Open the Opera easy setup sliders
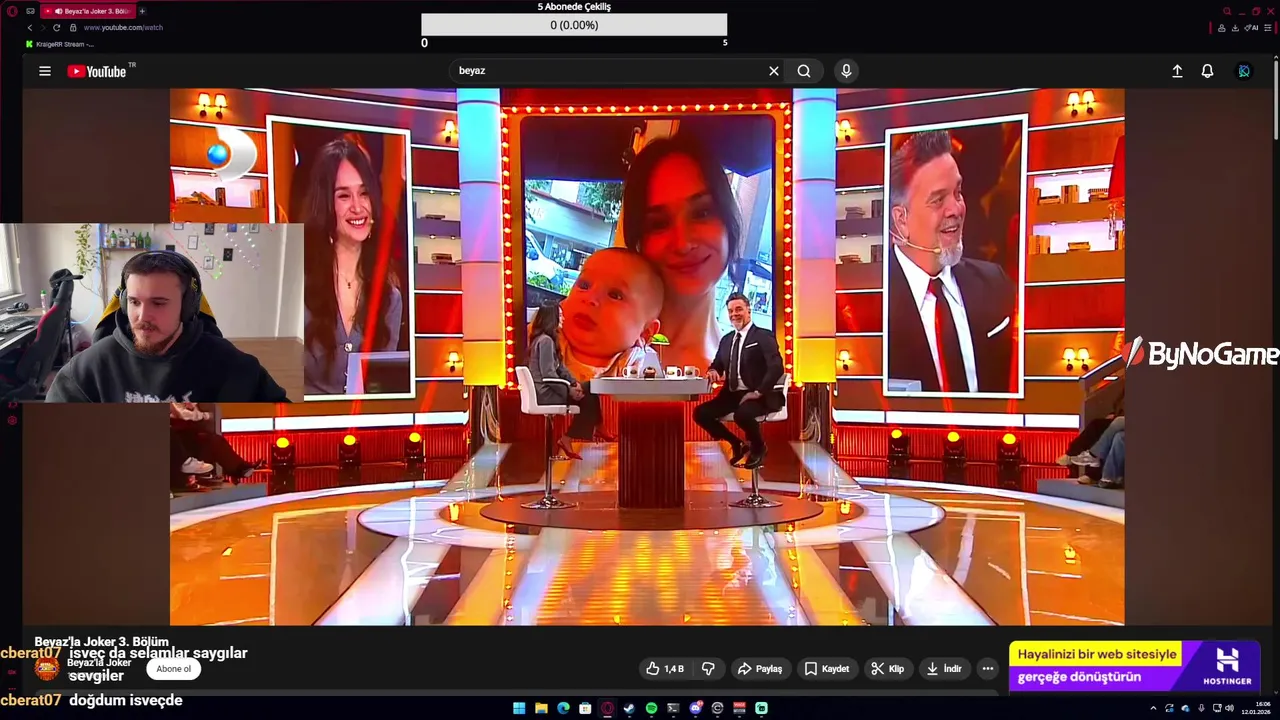Image resolution: width=1280 pixels, height=720 pixels. point(1267,28)
